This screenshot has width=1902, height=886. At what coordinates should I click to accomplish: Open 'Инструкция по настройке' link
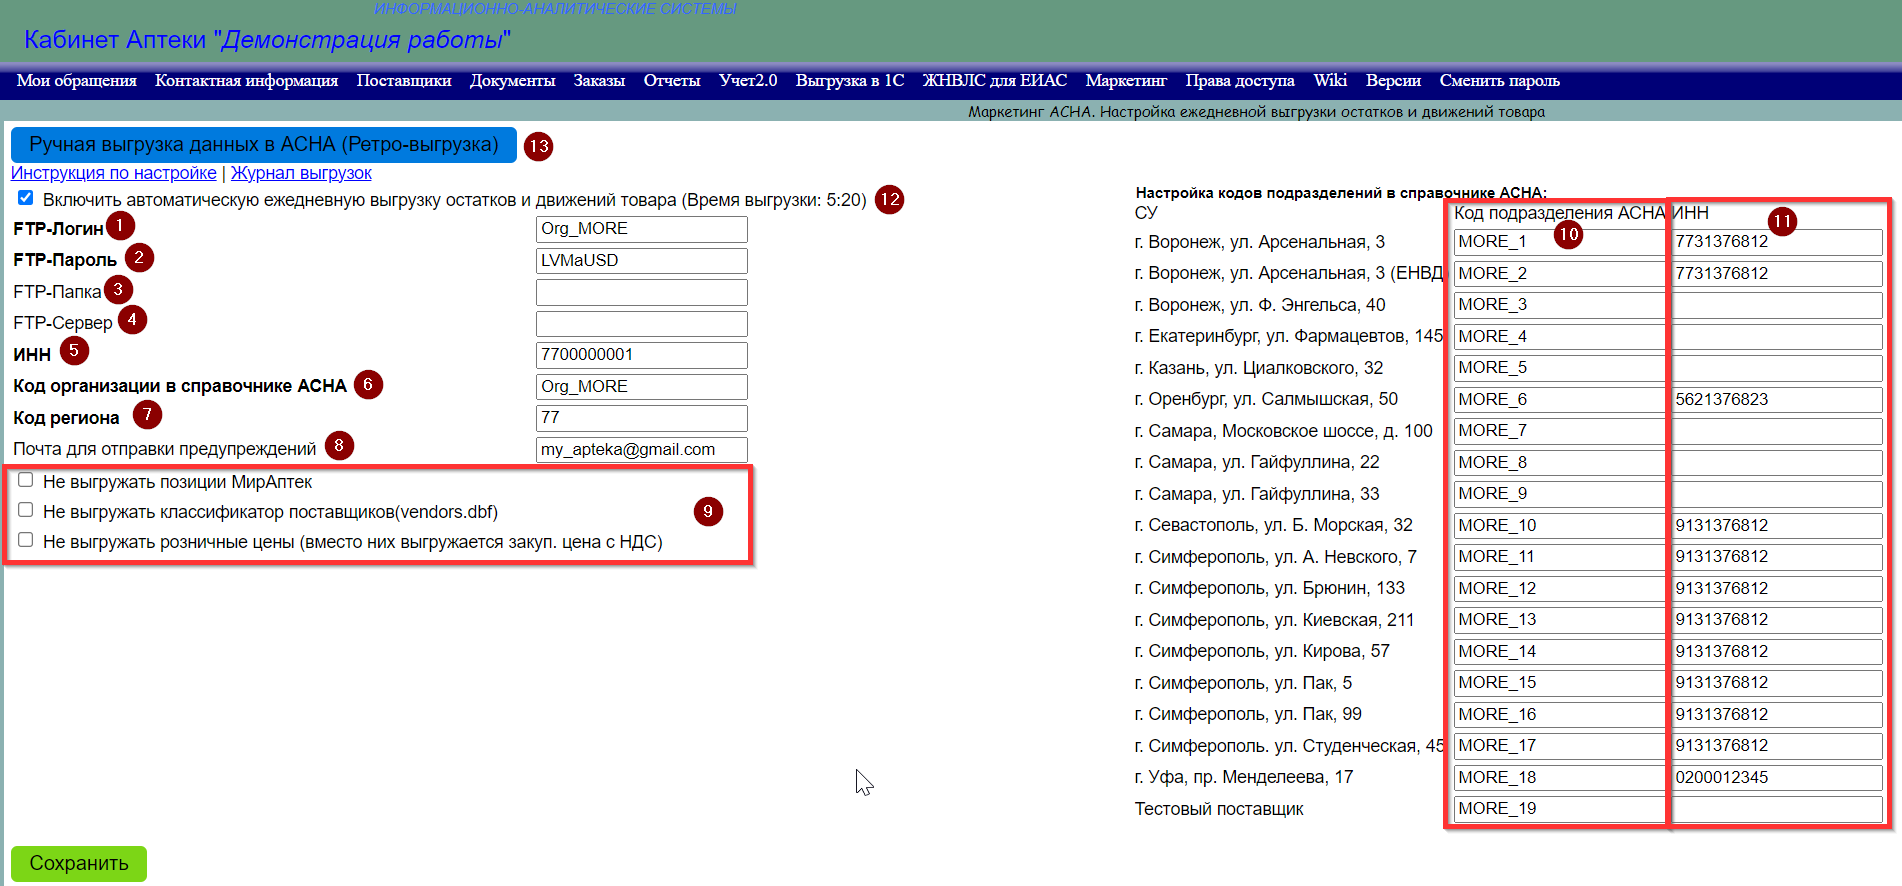pos(113,173)
